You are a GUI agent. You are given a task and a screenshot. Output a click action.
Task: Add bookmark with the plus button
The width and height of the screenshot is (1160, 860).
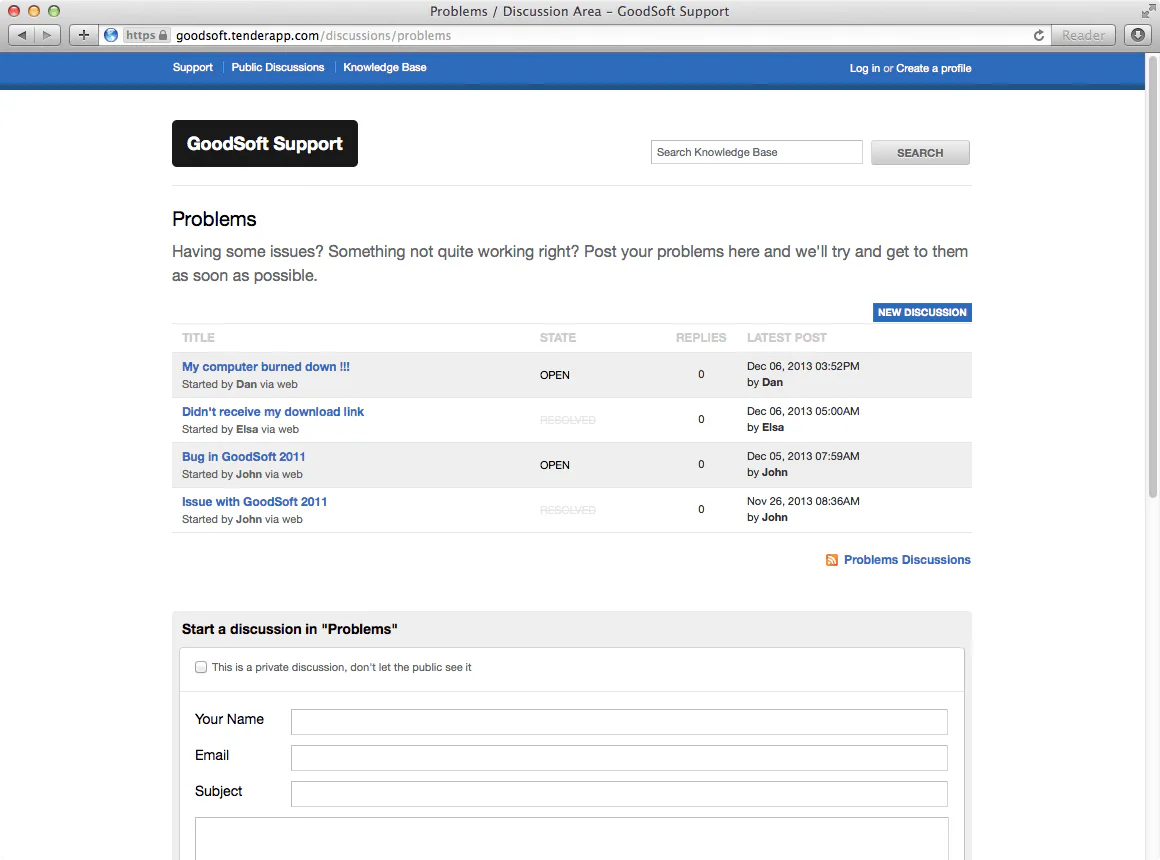84,35
